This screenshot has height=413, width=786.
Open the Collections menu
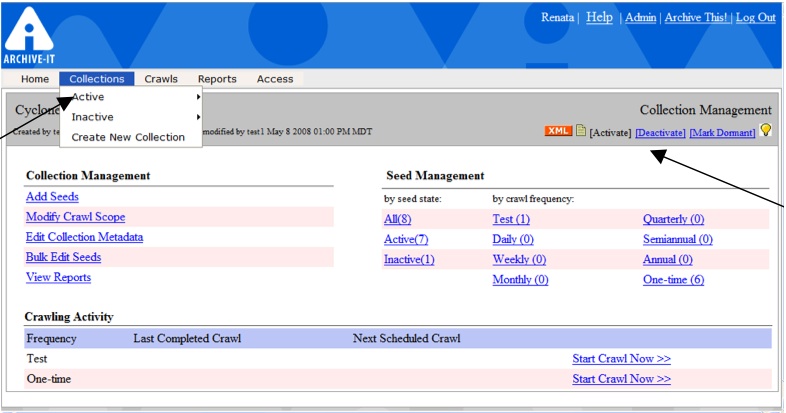tap(97, 79)
